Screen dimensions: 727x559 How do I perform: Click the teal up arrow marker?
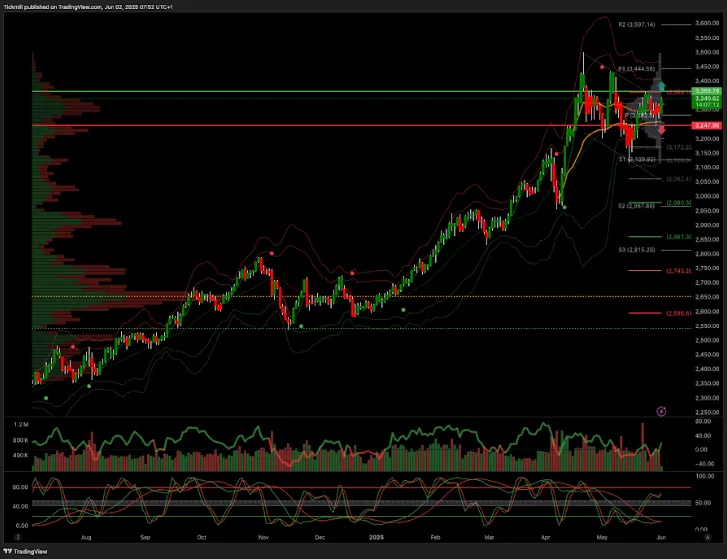point(659,86)
